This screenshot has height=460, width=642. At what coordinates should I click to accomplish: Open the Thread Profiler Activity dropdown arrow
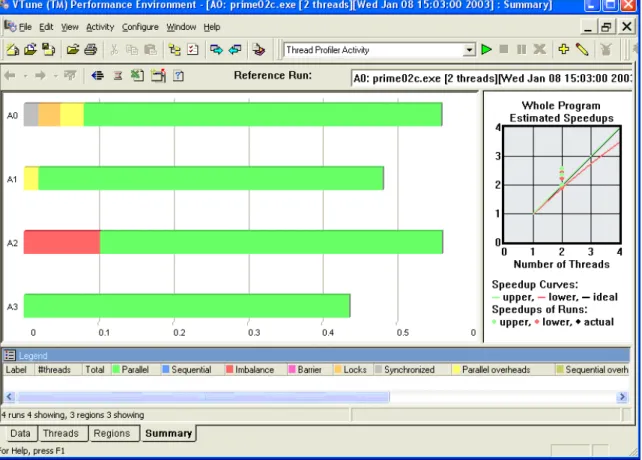pos(469,50)
